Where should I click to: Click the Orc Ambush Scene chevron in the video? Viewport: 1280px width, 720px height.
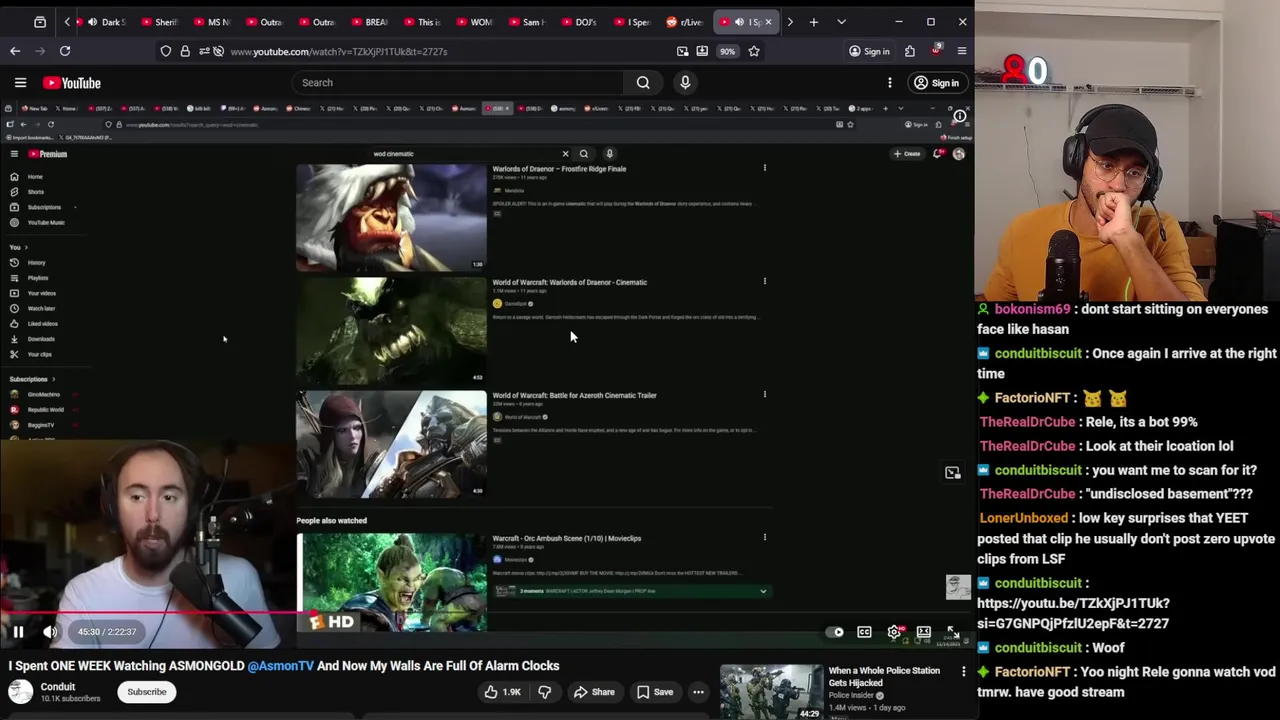click(763, 591)
